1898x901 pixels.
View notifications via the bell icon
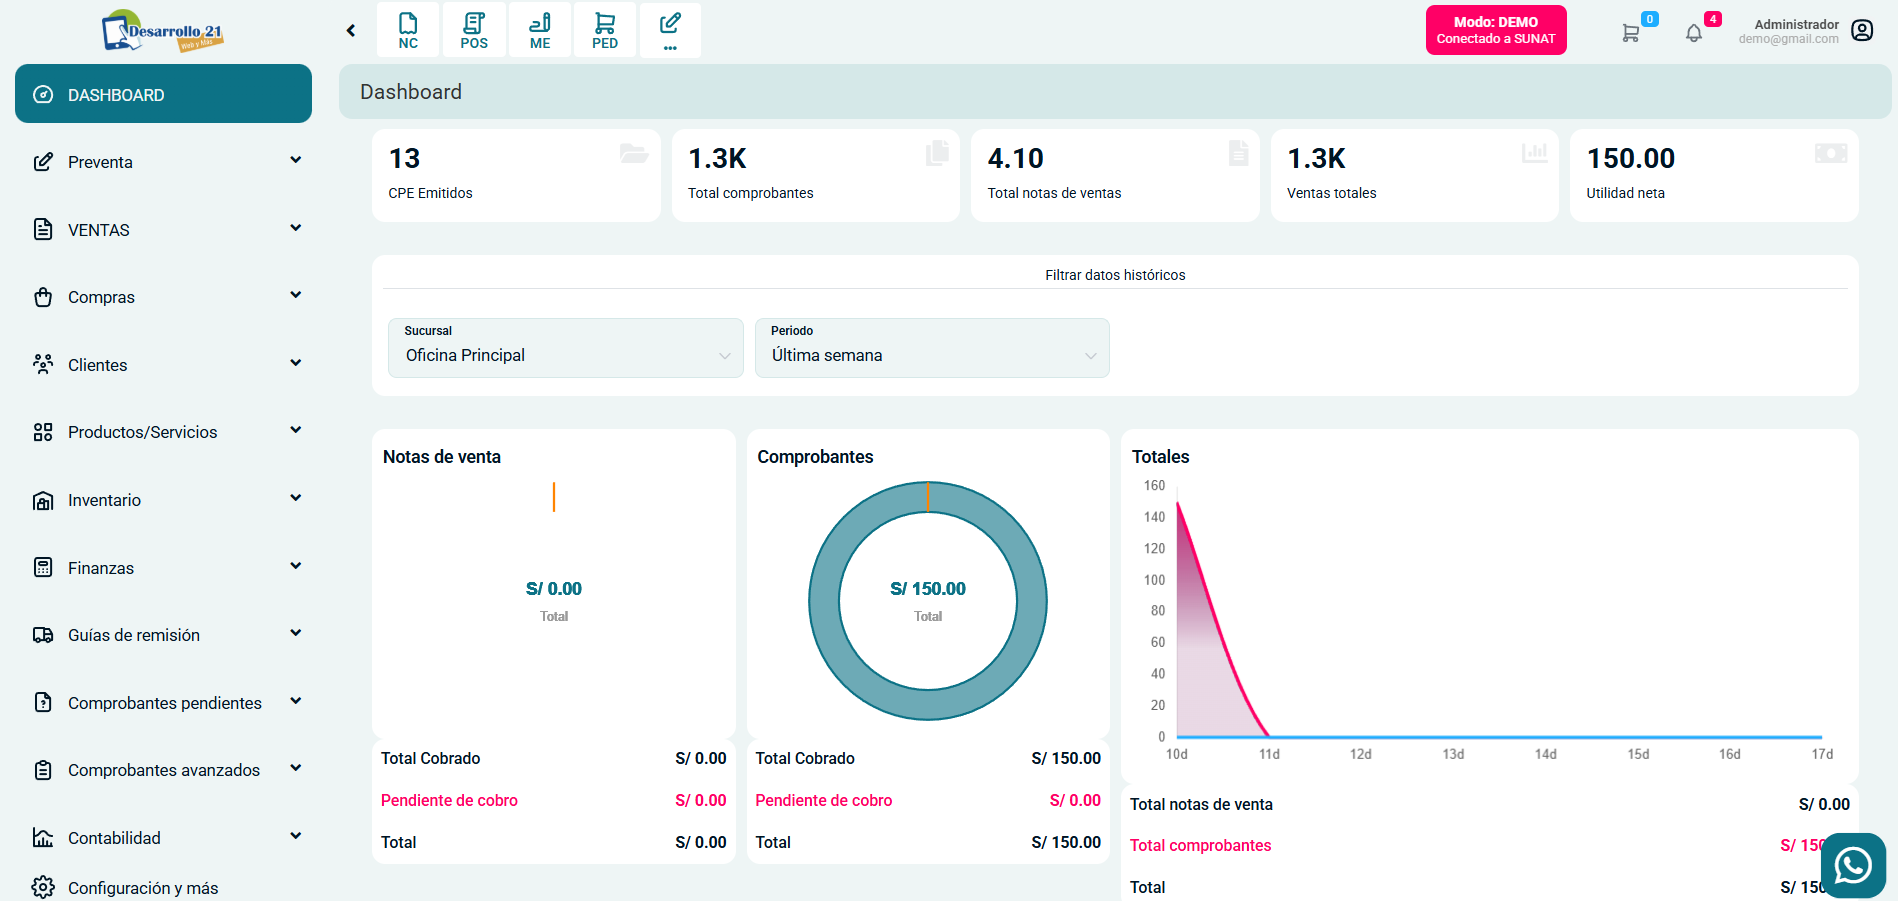[1694, 33]
